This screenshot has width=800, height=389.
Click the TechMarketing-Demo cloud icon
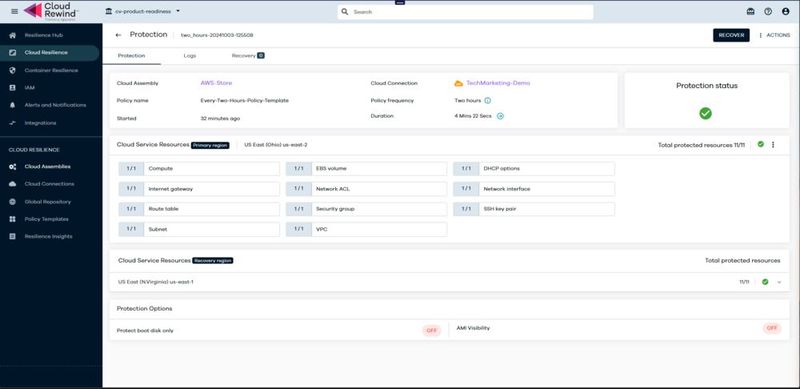point(458,83)
